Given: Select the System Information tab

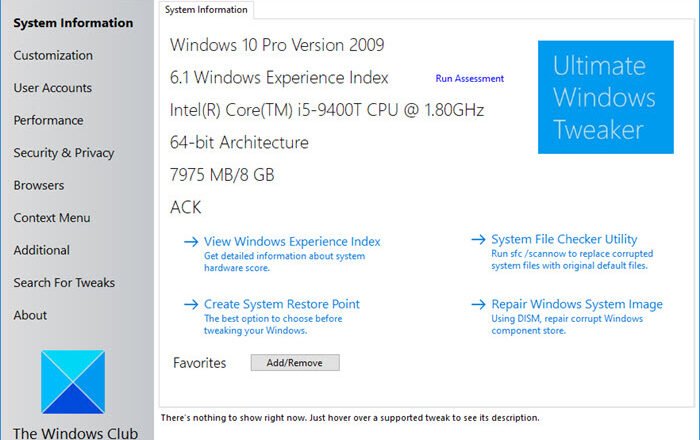Looking at the screenshot, I should (206, 10).
